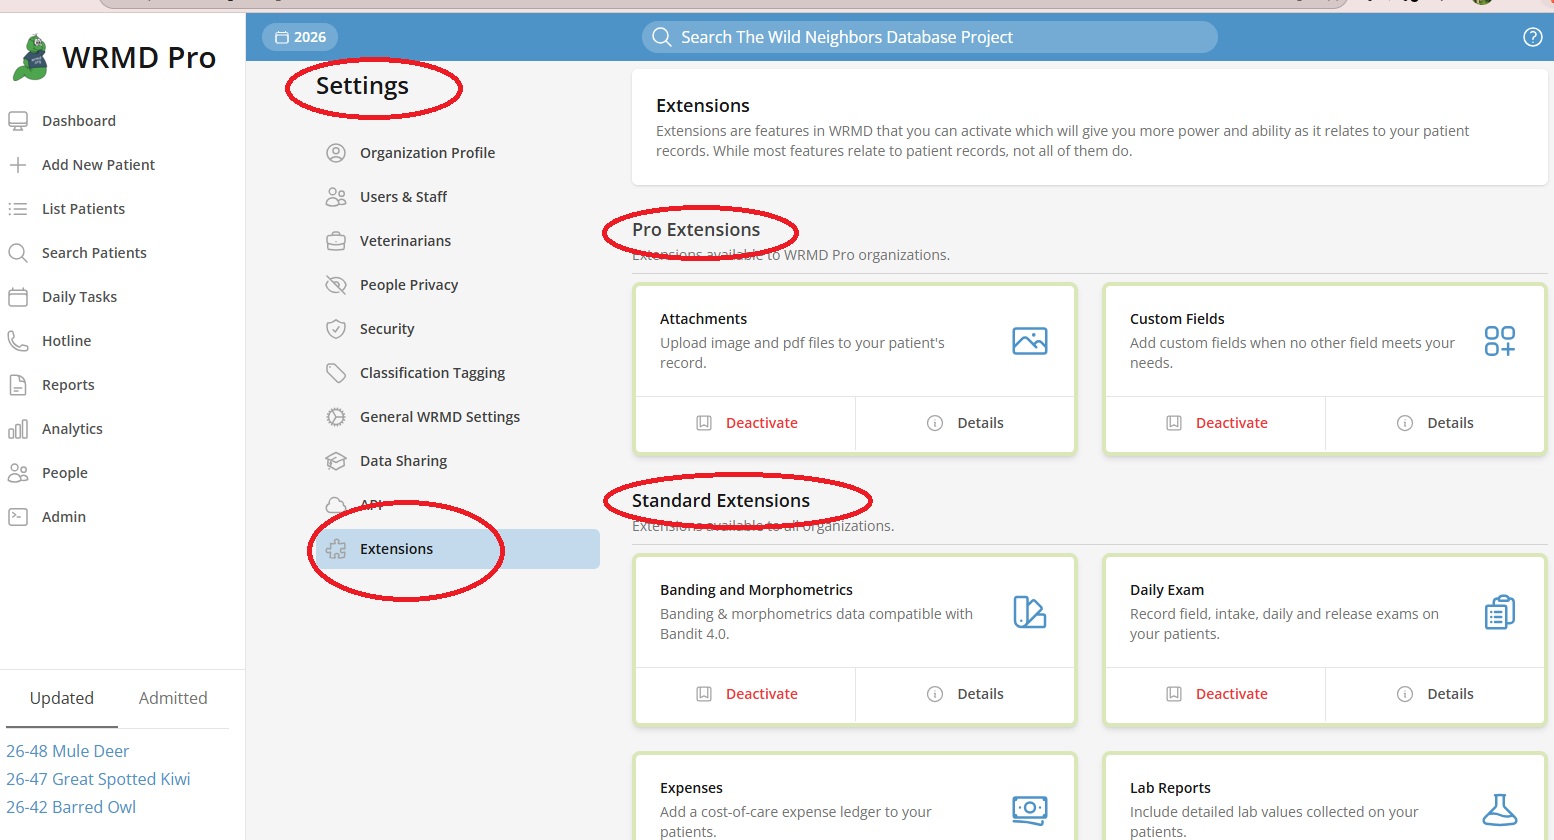Image resolution: width=1554 pixels, height=840 pixels.
Task: Click the Extensions puzzle piece icon
Action: click(x=336, y=549)
